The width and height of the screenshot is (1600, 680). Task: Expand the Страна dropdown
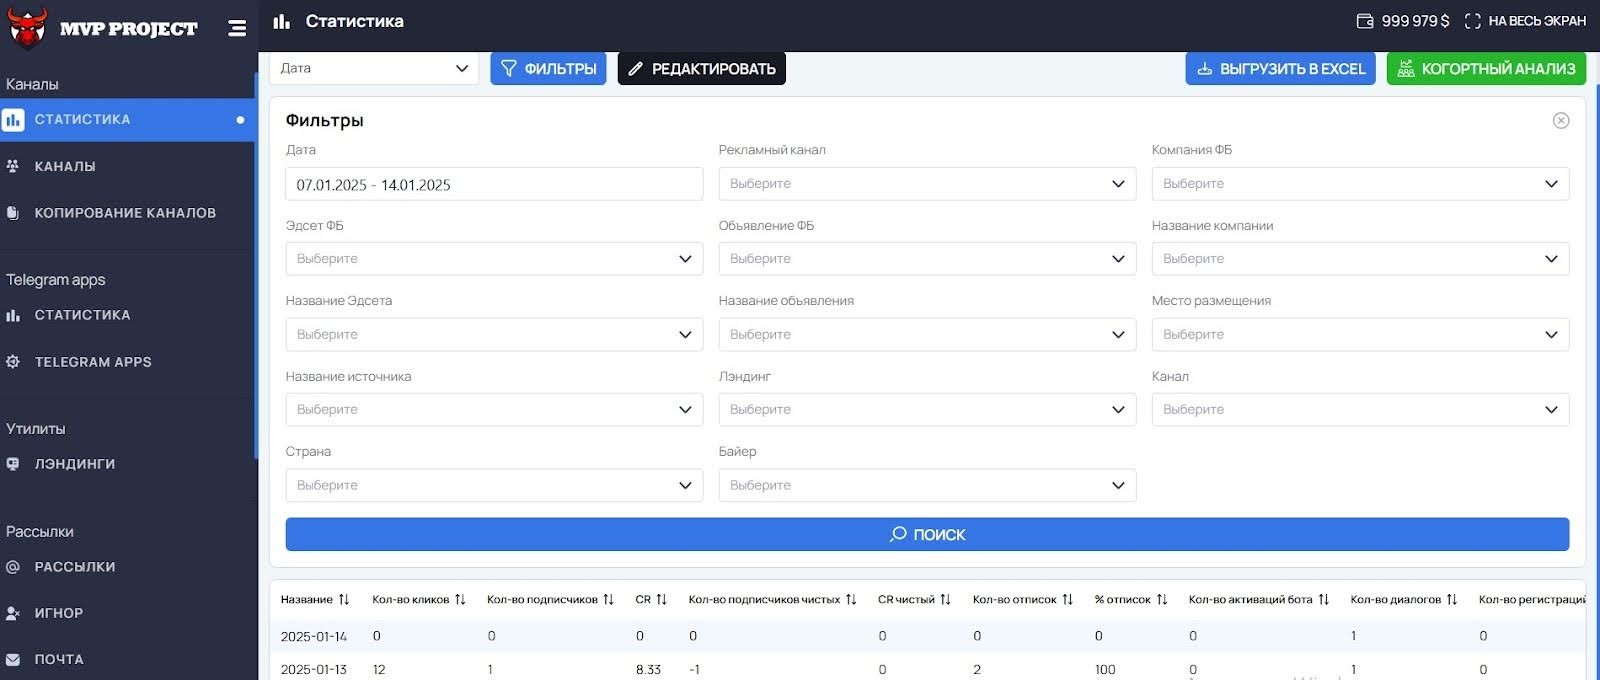494,485
